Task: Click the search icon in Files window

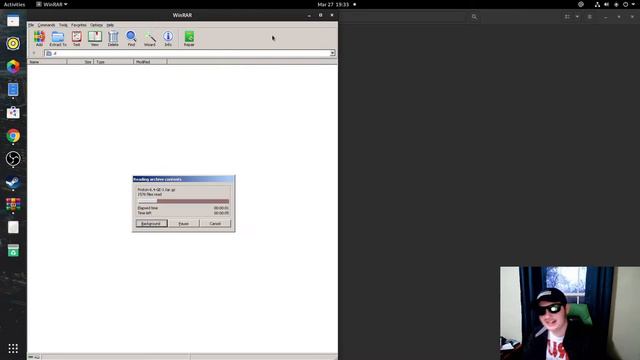Action: [474, 17]
